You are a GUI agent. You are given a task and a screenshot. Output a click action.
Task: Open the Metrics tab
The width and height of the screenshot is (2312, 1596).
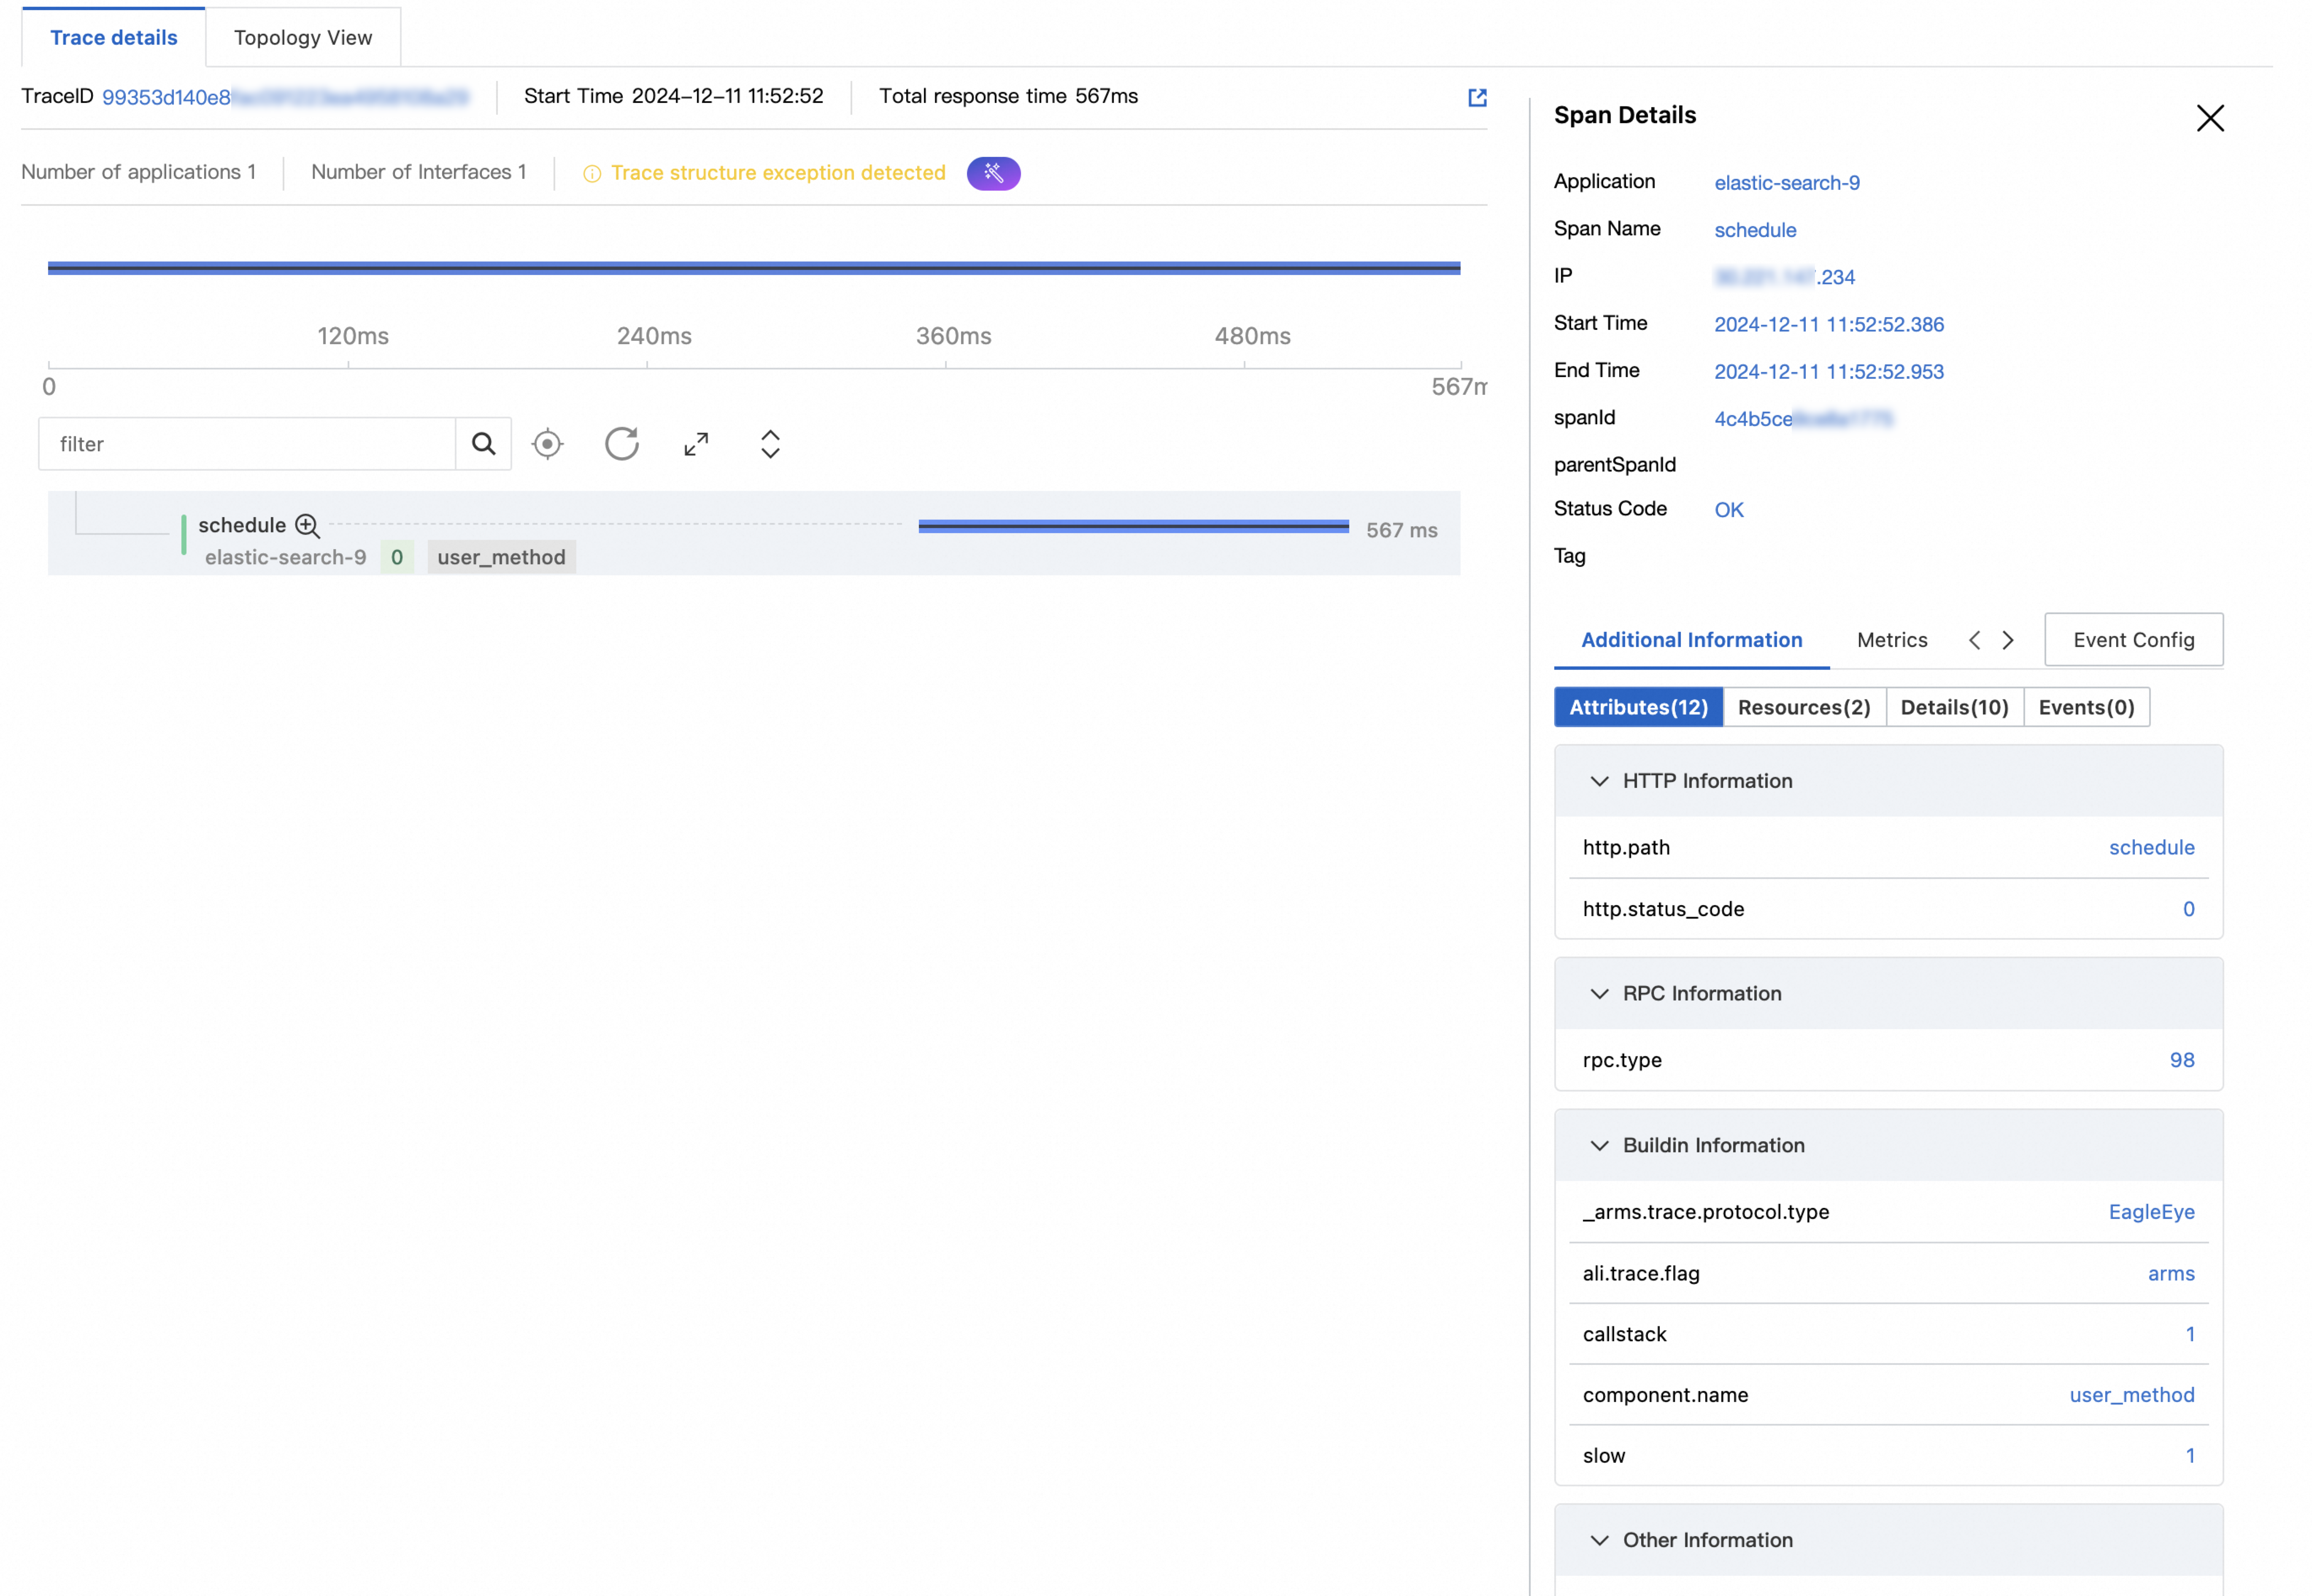pyautogui.click(x=1892, y=640)
